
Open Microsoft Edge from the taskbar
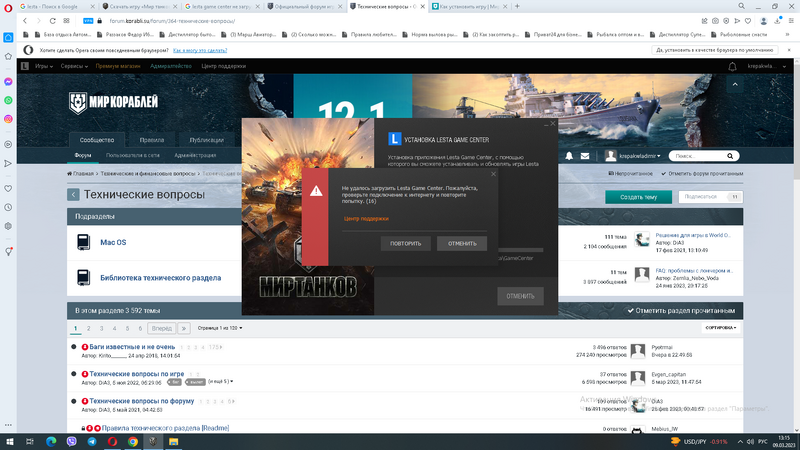pos(51,441)
